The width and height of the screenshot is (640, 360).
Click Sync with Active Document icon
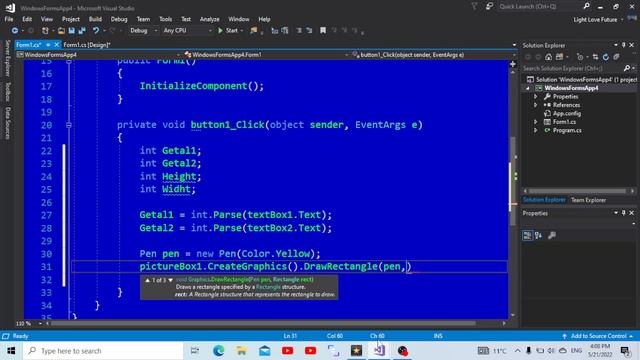coord(596,57)
